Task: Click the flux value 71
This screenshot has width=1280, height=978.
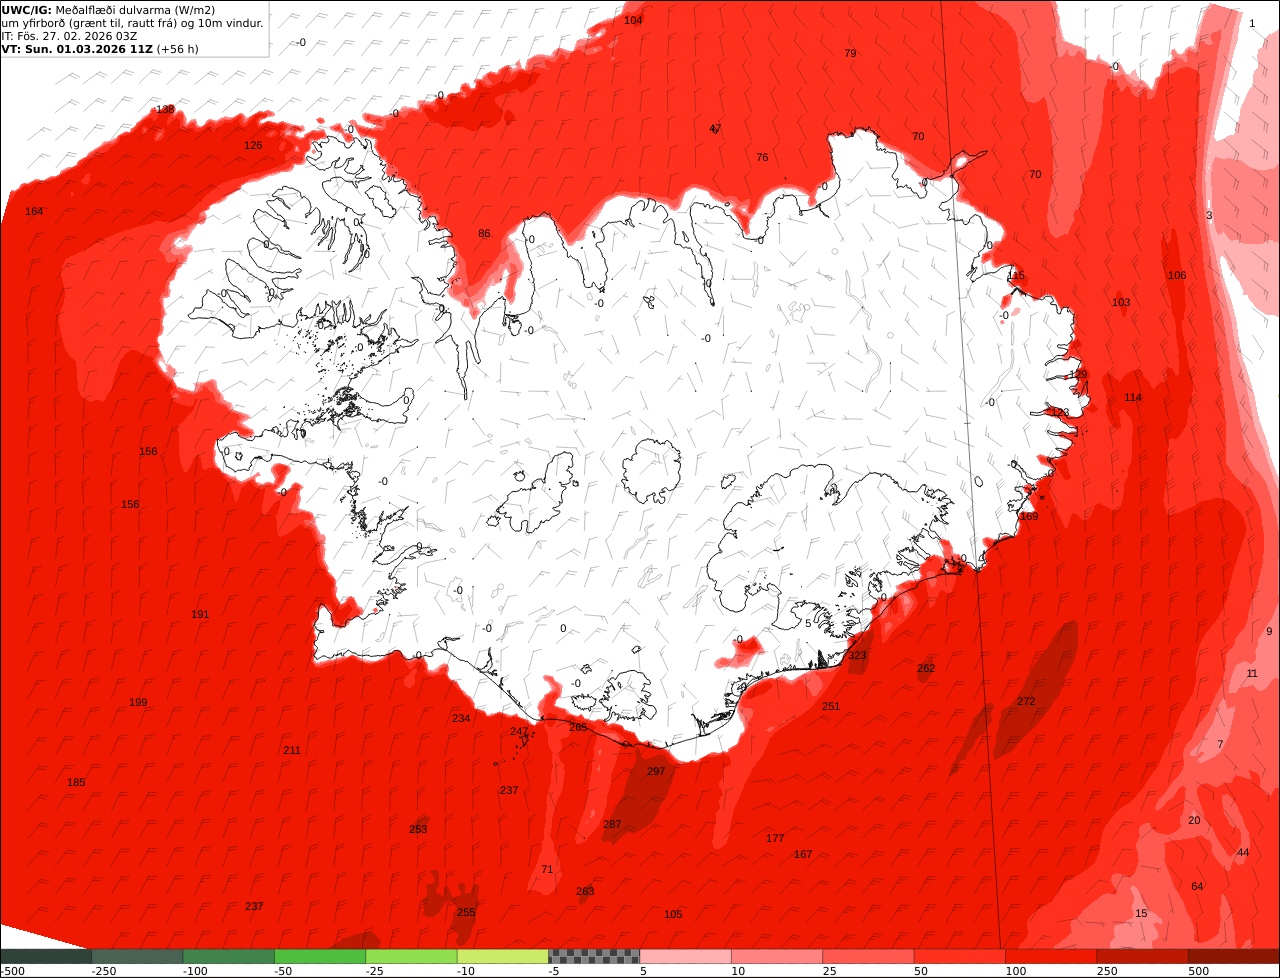Action: (x=547, y=869)
